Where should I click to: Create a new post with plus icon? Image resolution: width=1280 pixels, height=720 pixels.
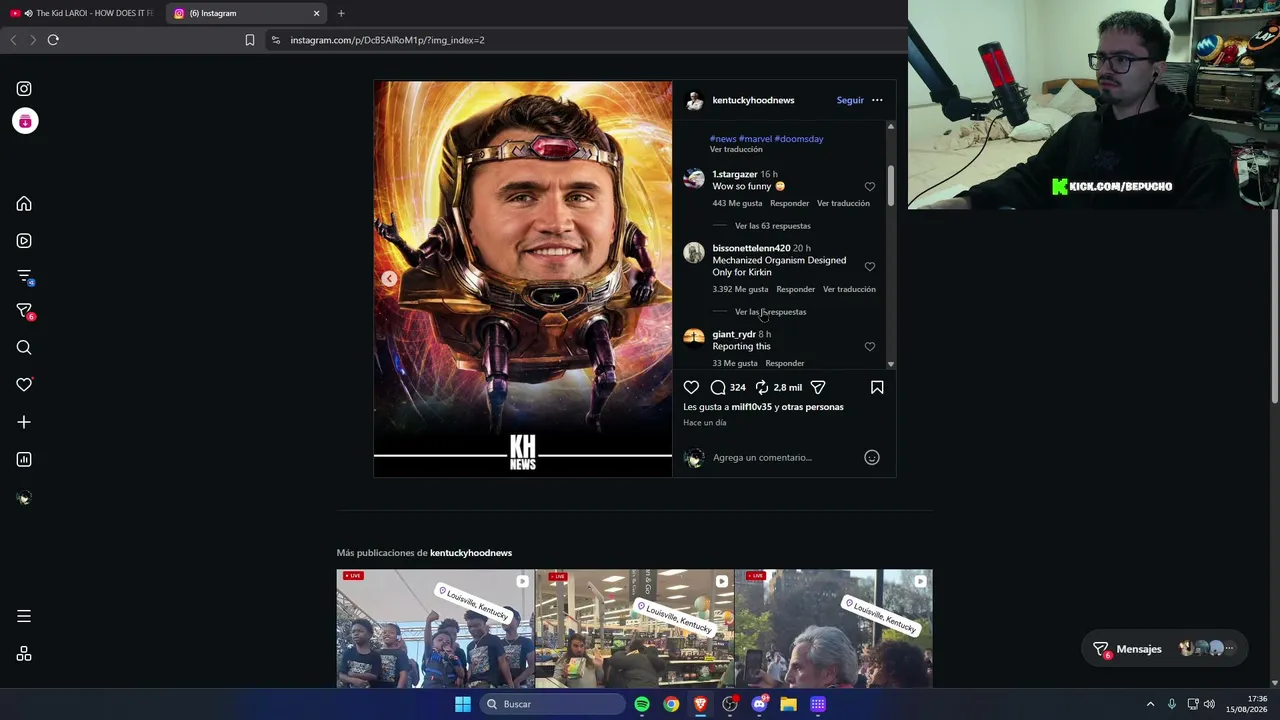tap(24, 422)
